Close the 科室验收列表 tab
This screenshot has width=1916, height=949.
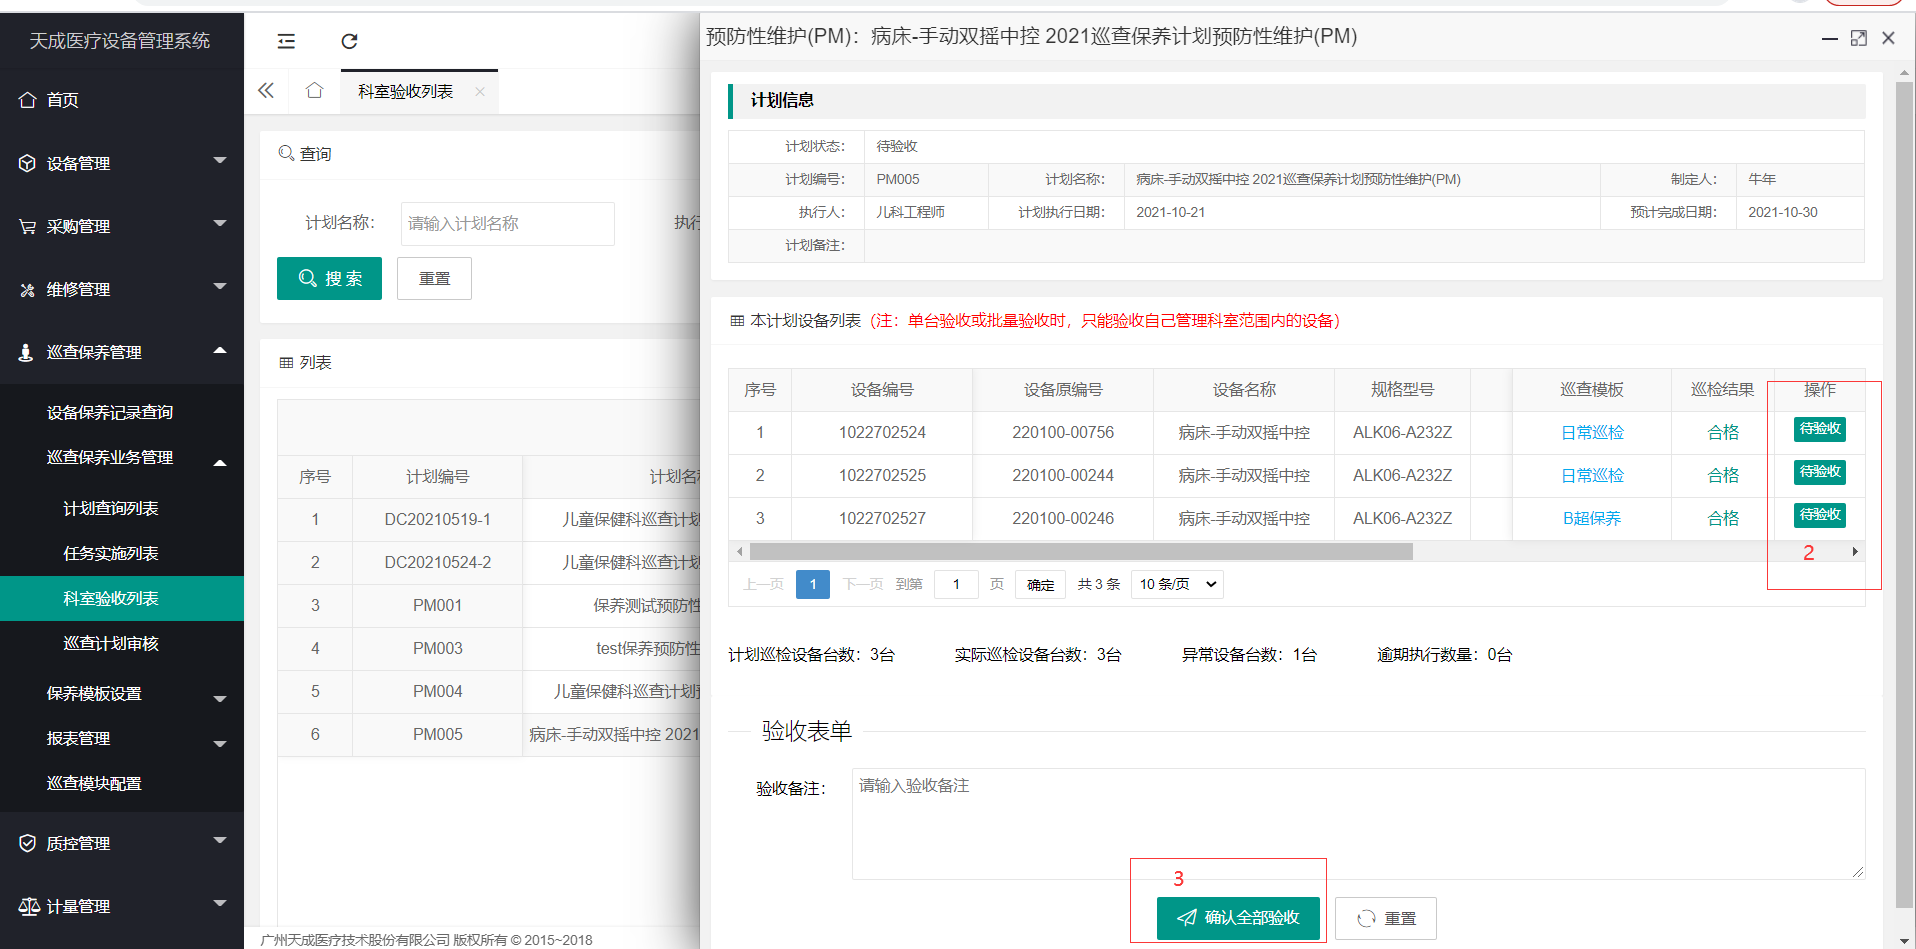tap(480, 91)
